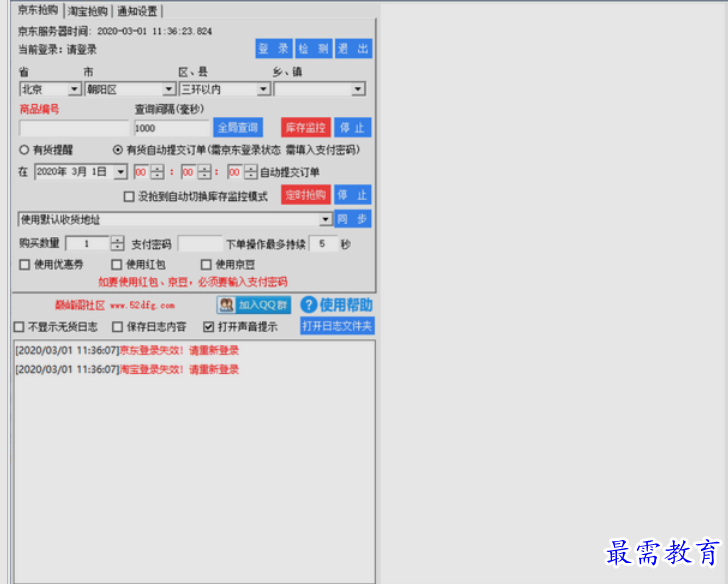Image resolution: width=728 pixels, height=584 pixels.
Task: Click the 查询间隔 field showing 1000
Action: point(171,128)
